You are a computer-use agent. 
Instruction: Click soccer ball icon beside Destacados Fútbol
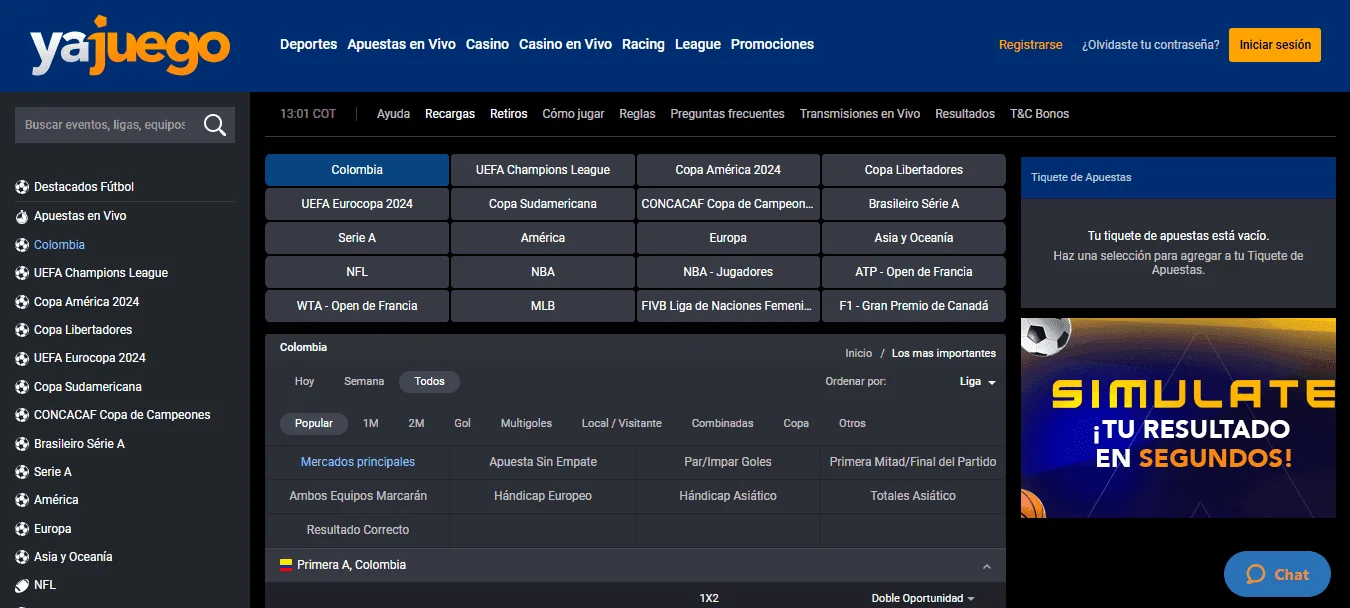coord(22,187)
